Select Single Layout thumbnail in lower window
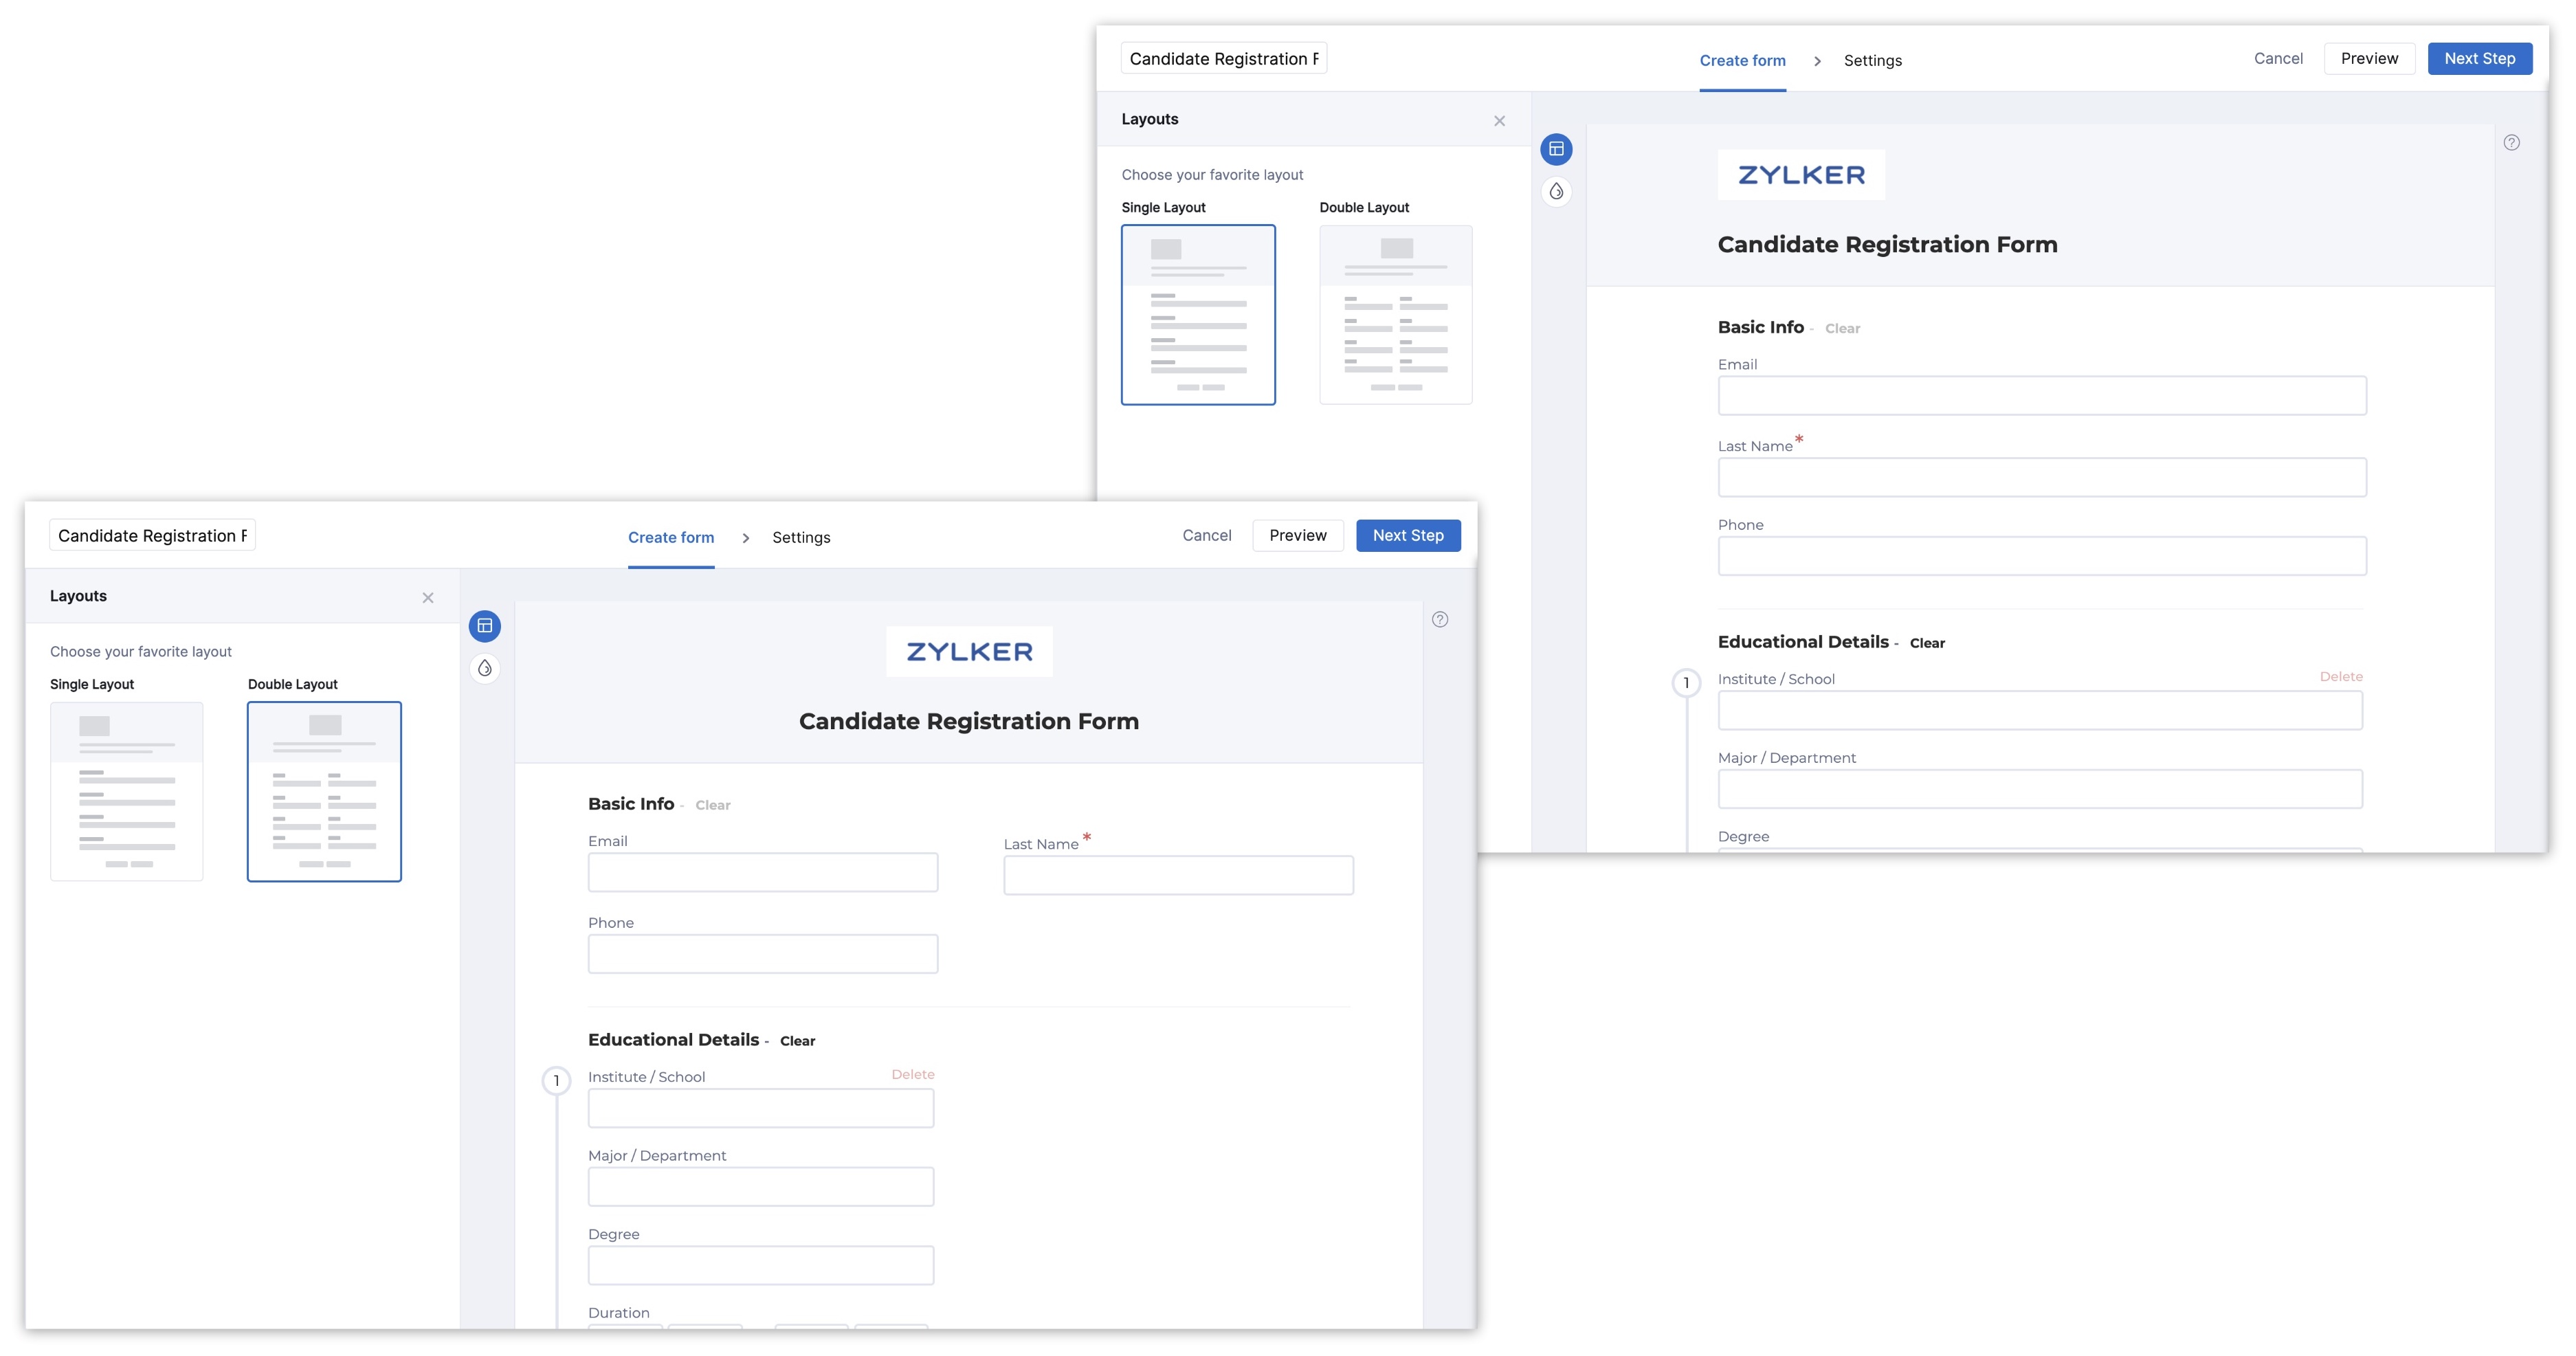Screen dimensions: 2576x1356 127,791
